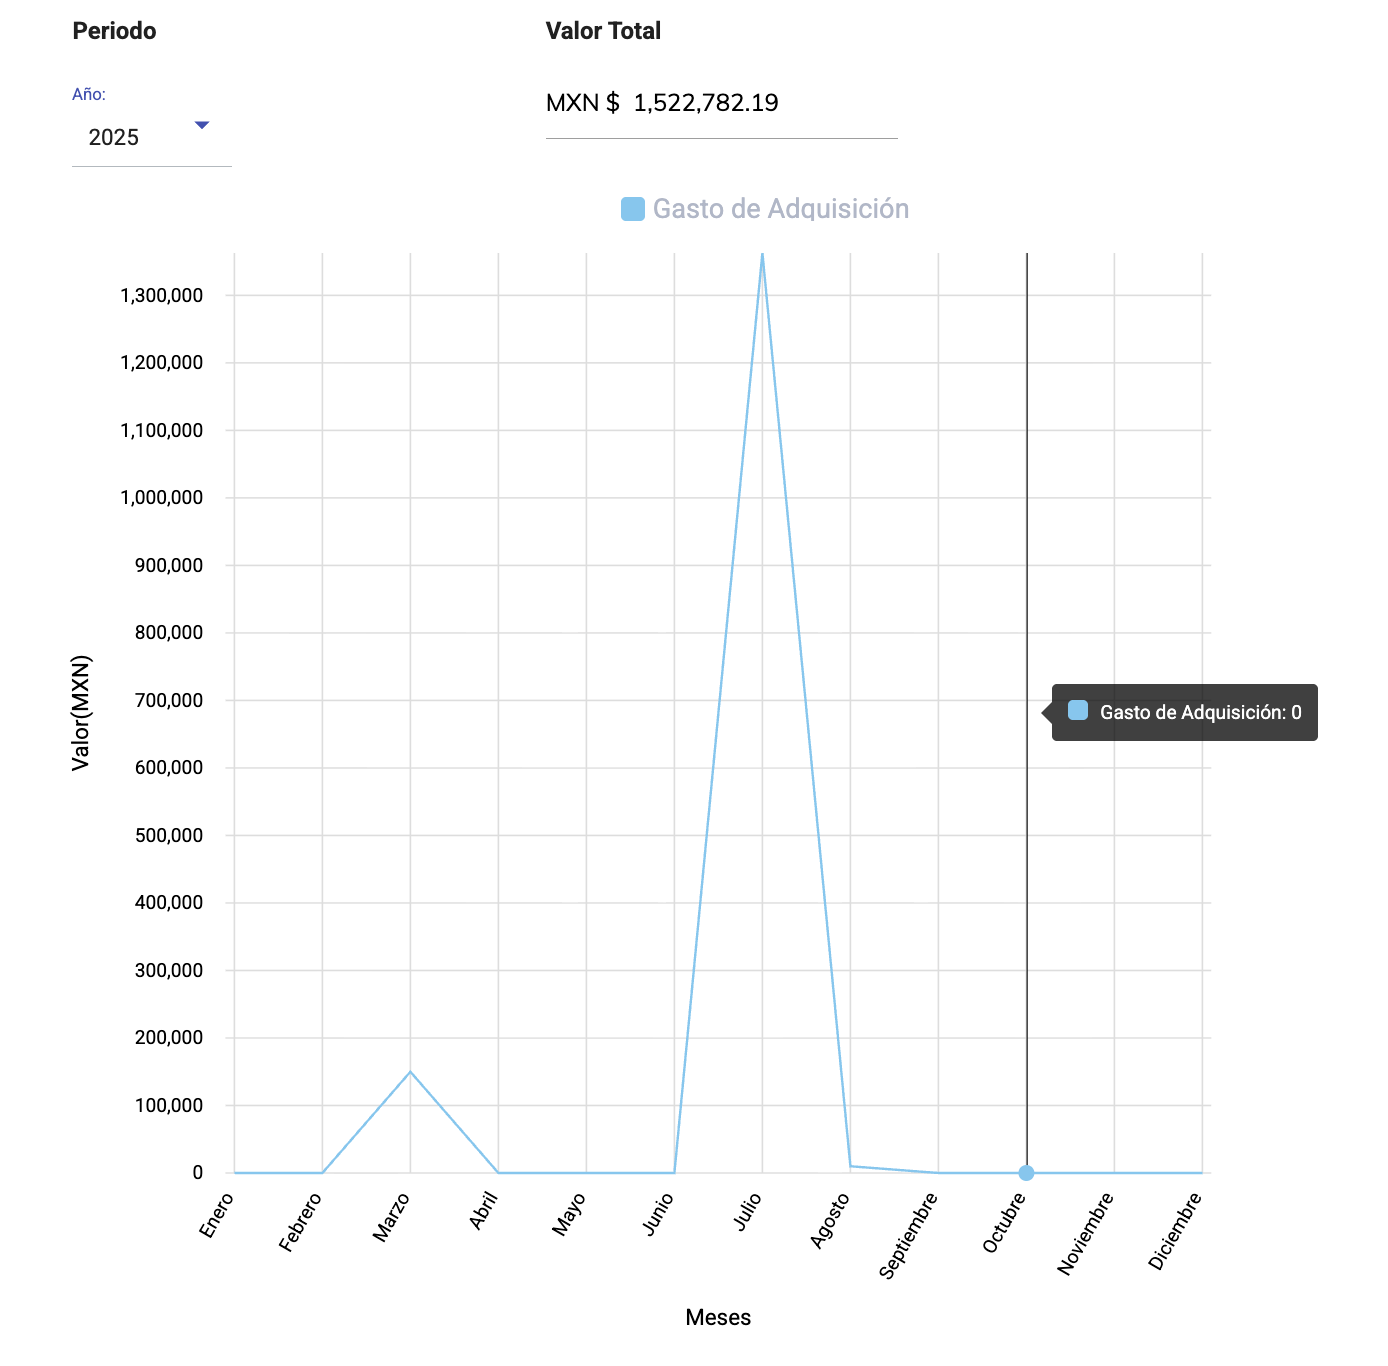The width and height of the screenshot is (1388, 1366).
Task: Click the Febrero axis label
Action: (301, 1222)
